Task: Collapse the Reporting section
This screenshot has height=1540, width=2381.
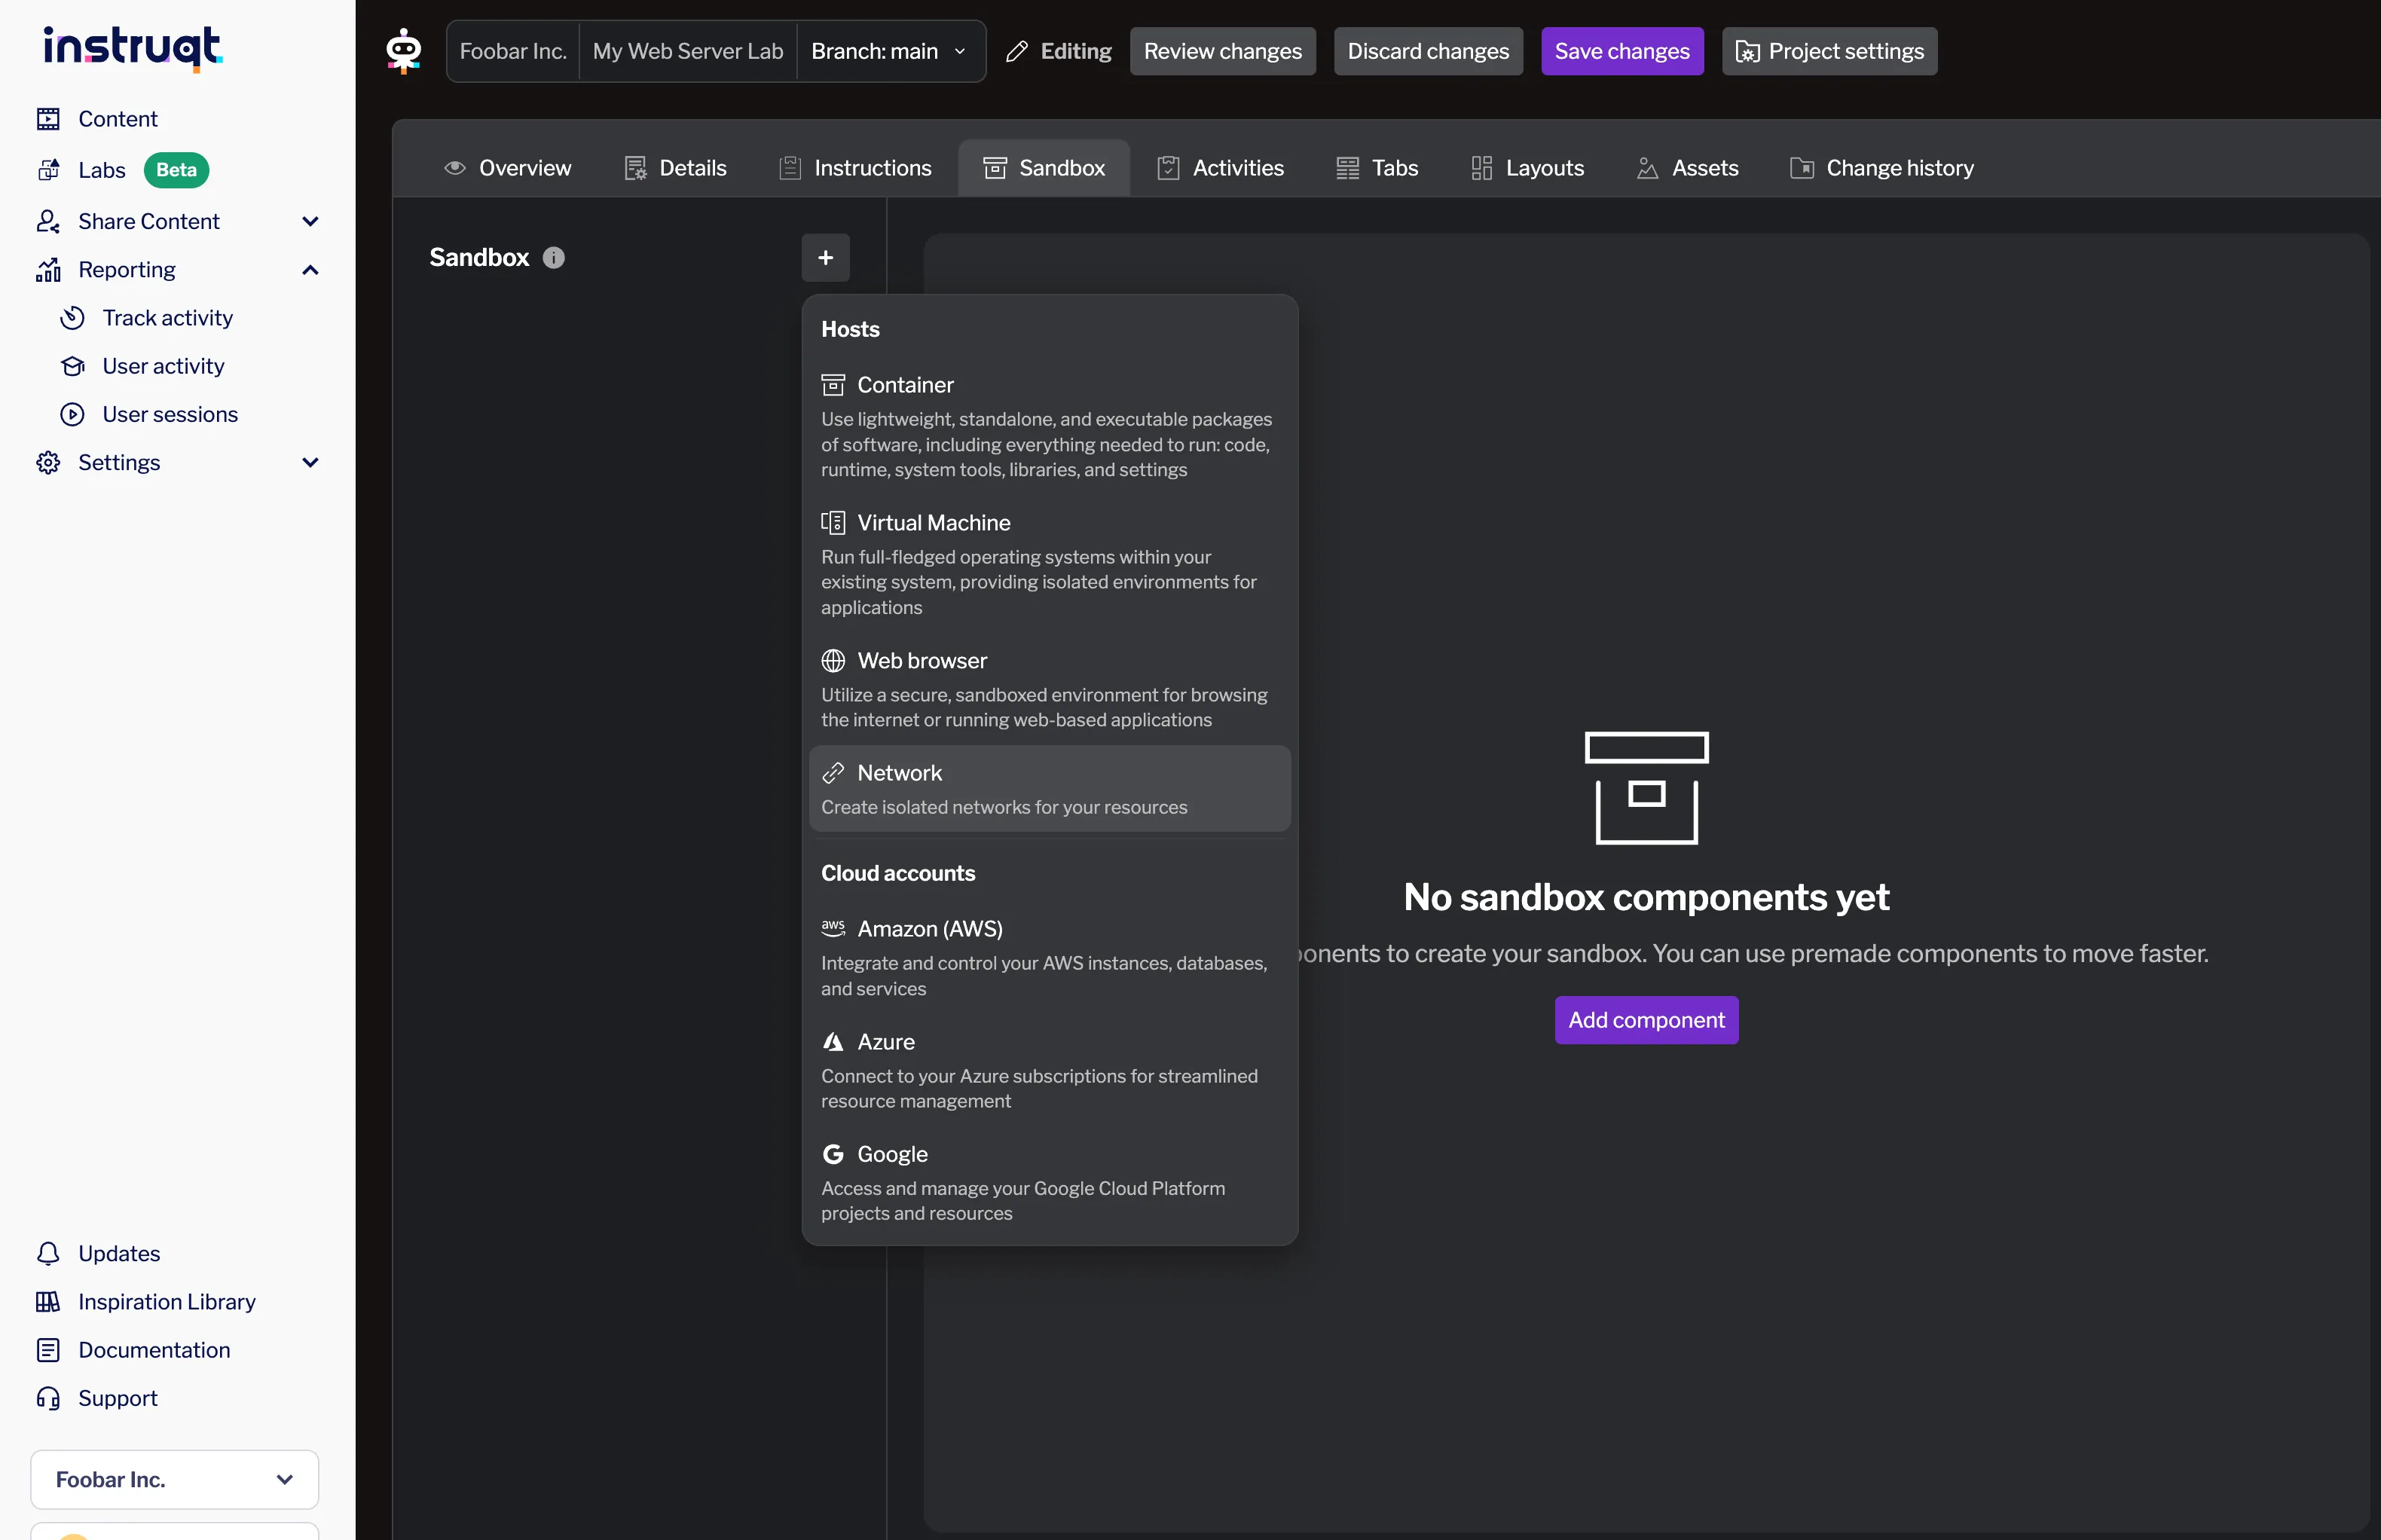Action: coord(310,270)
